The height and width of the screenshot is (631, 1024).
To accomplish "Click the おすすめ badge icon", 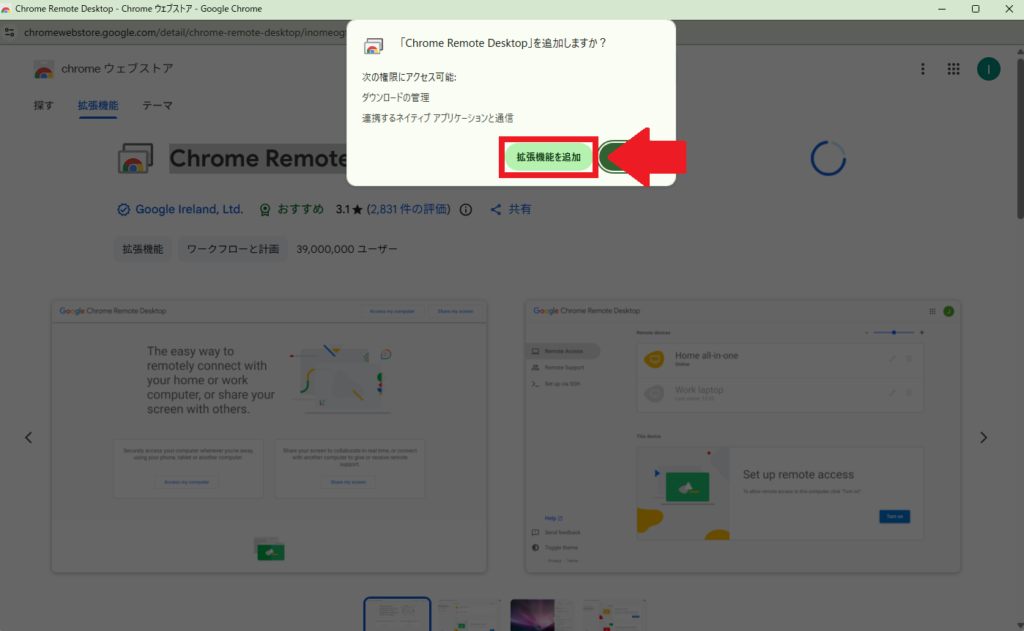I will [265, 210].
